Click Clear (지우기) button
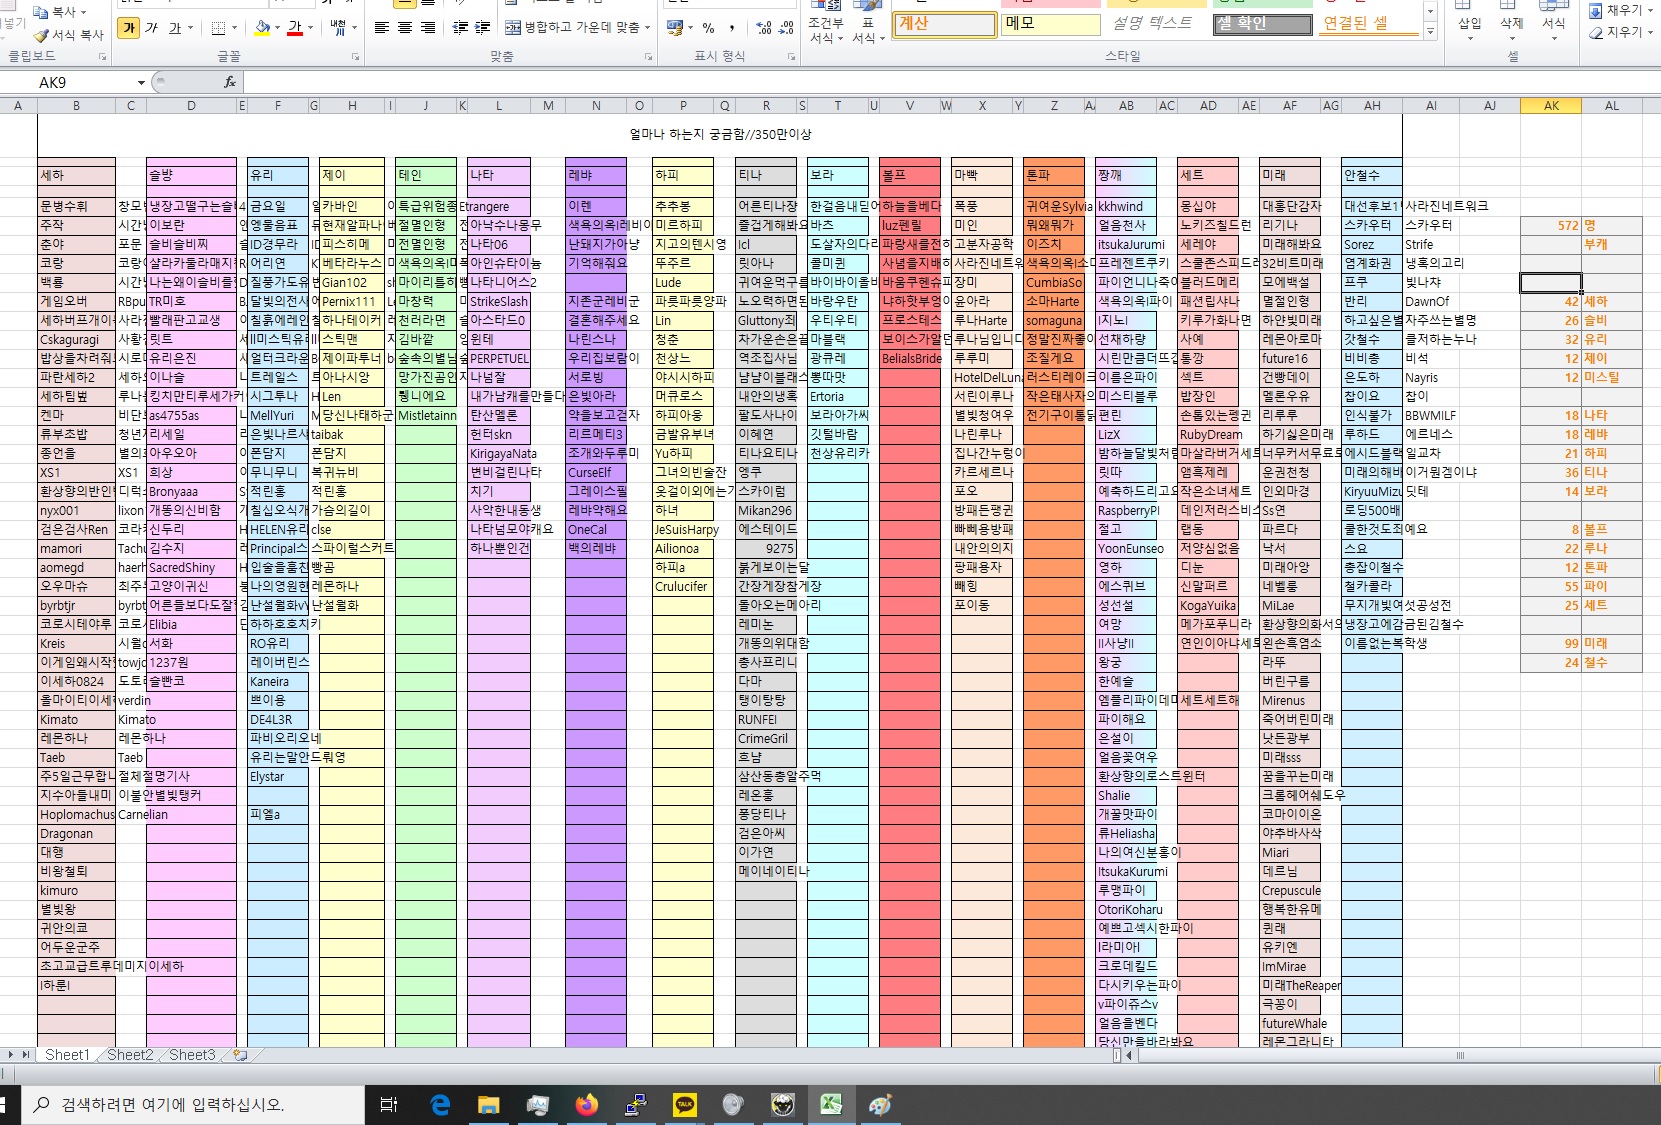 point(1620,32)
